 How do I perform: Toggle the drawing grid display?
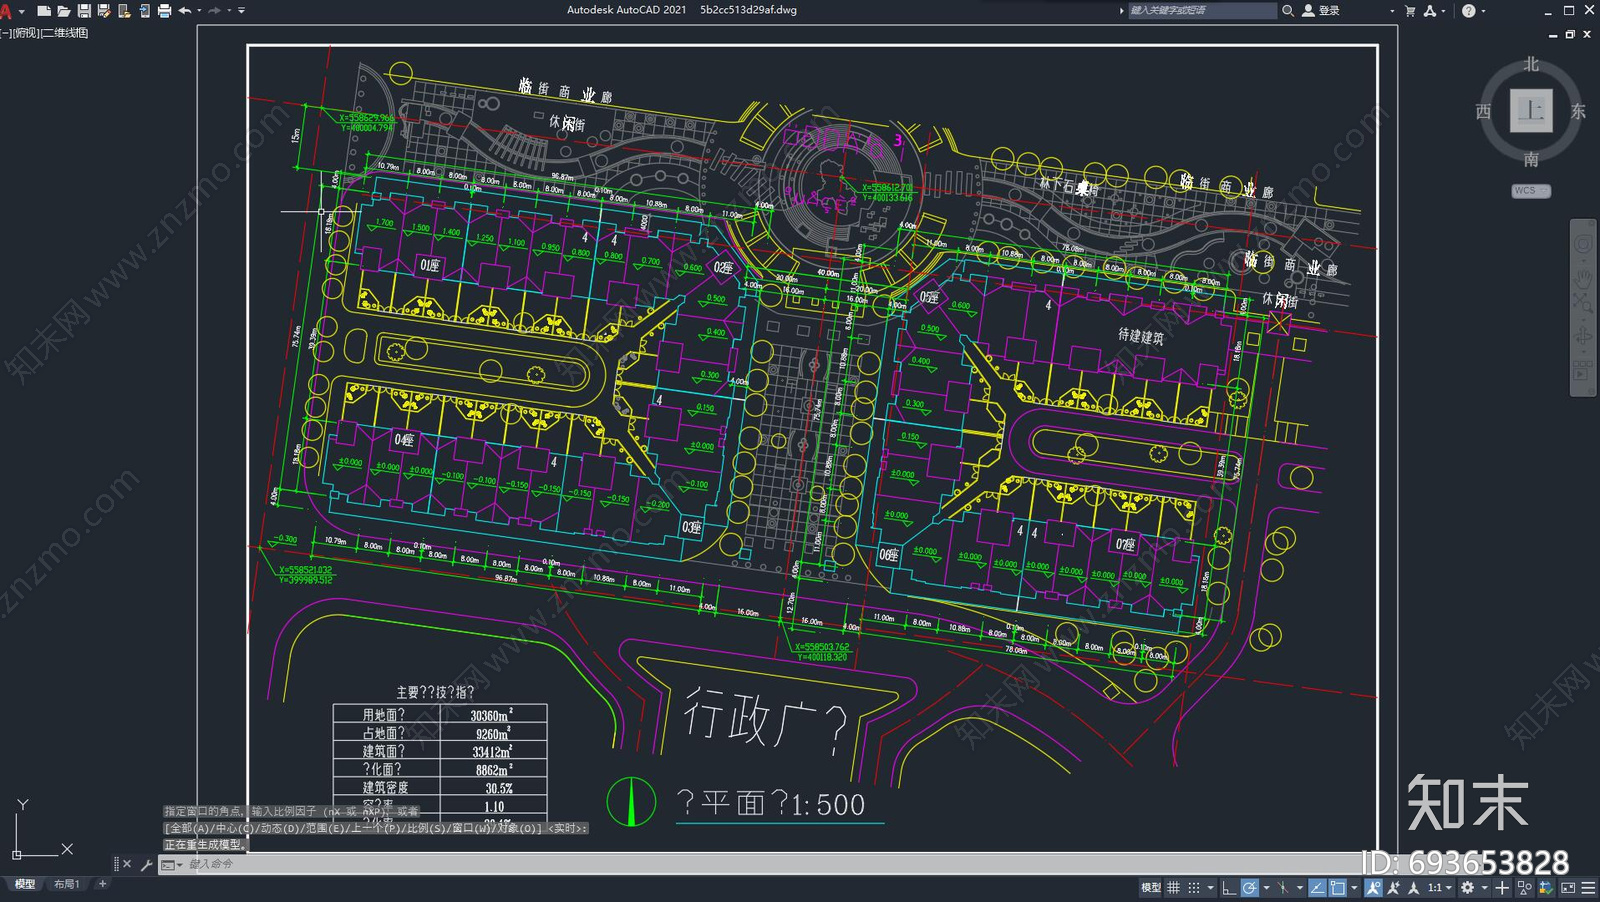[1174, 888]
